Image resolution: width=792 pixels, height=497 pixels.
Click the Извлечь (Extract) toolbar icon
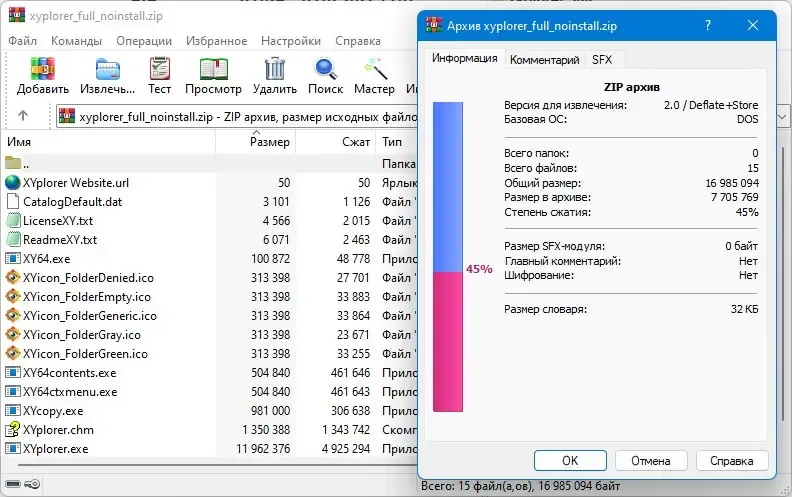tap(108, 69)
